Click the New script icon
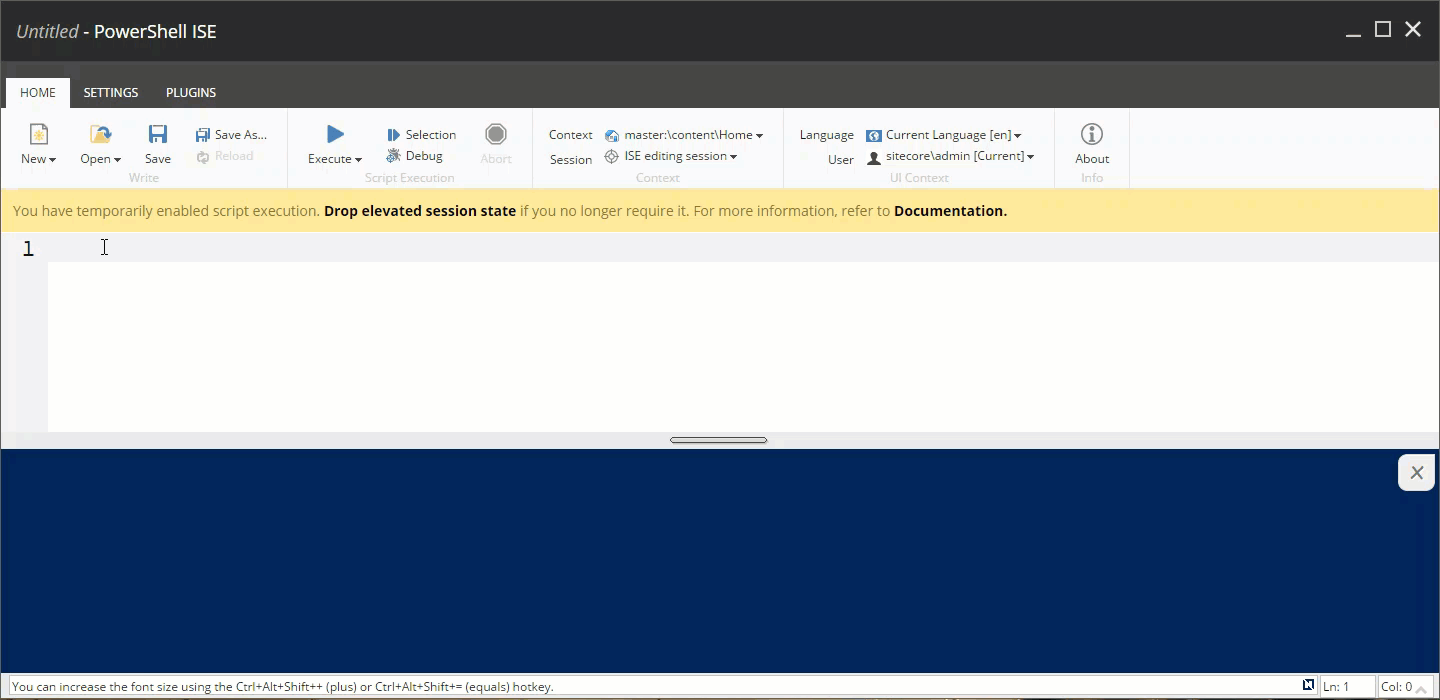The image size is (1440, 700). point(38,134)
